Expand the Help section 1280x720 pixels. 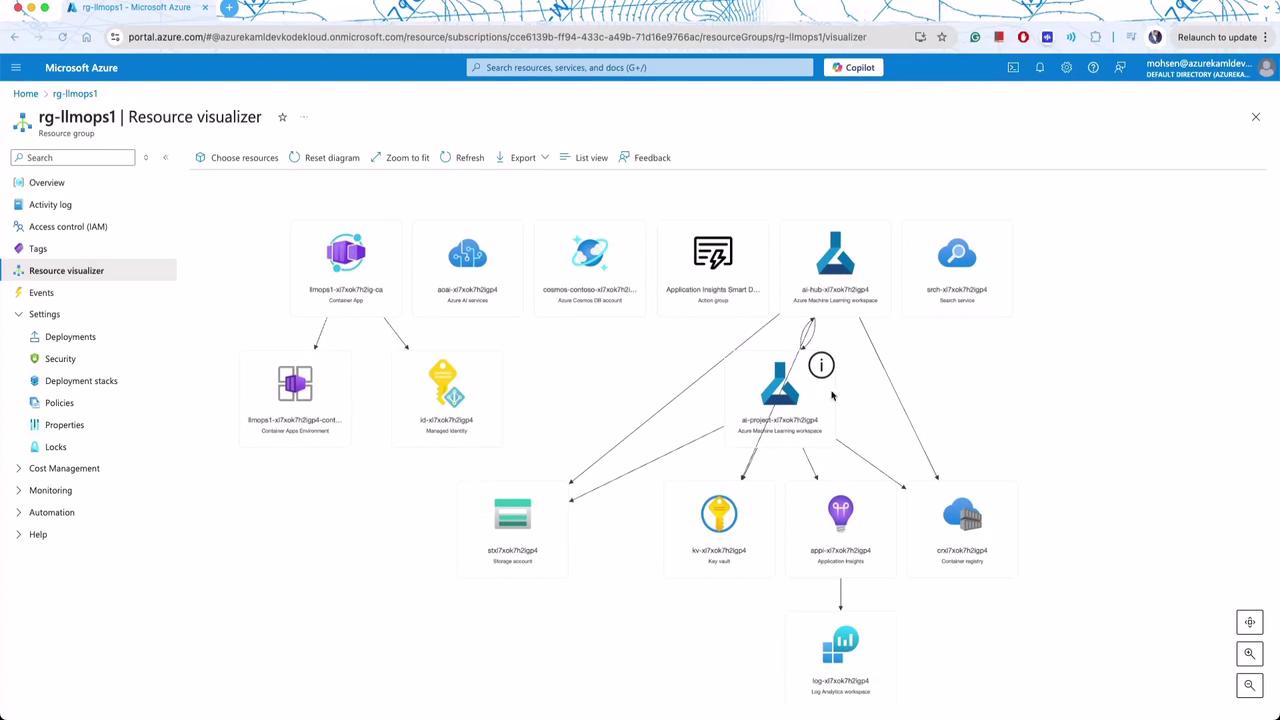(x=18, y=534)
